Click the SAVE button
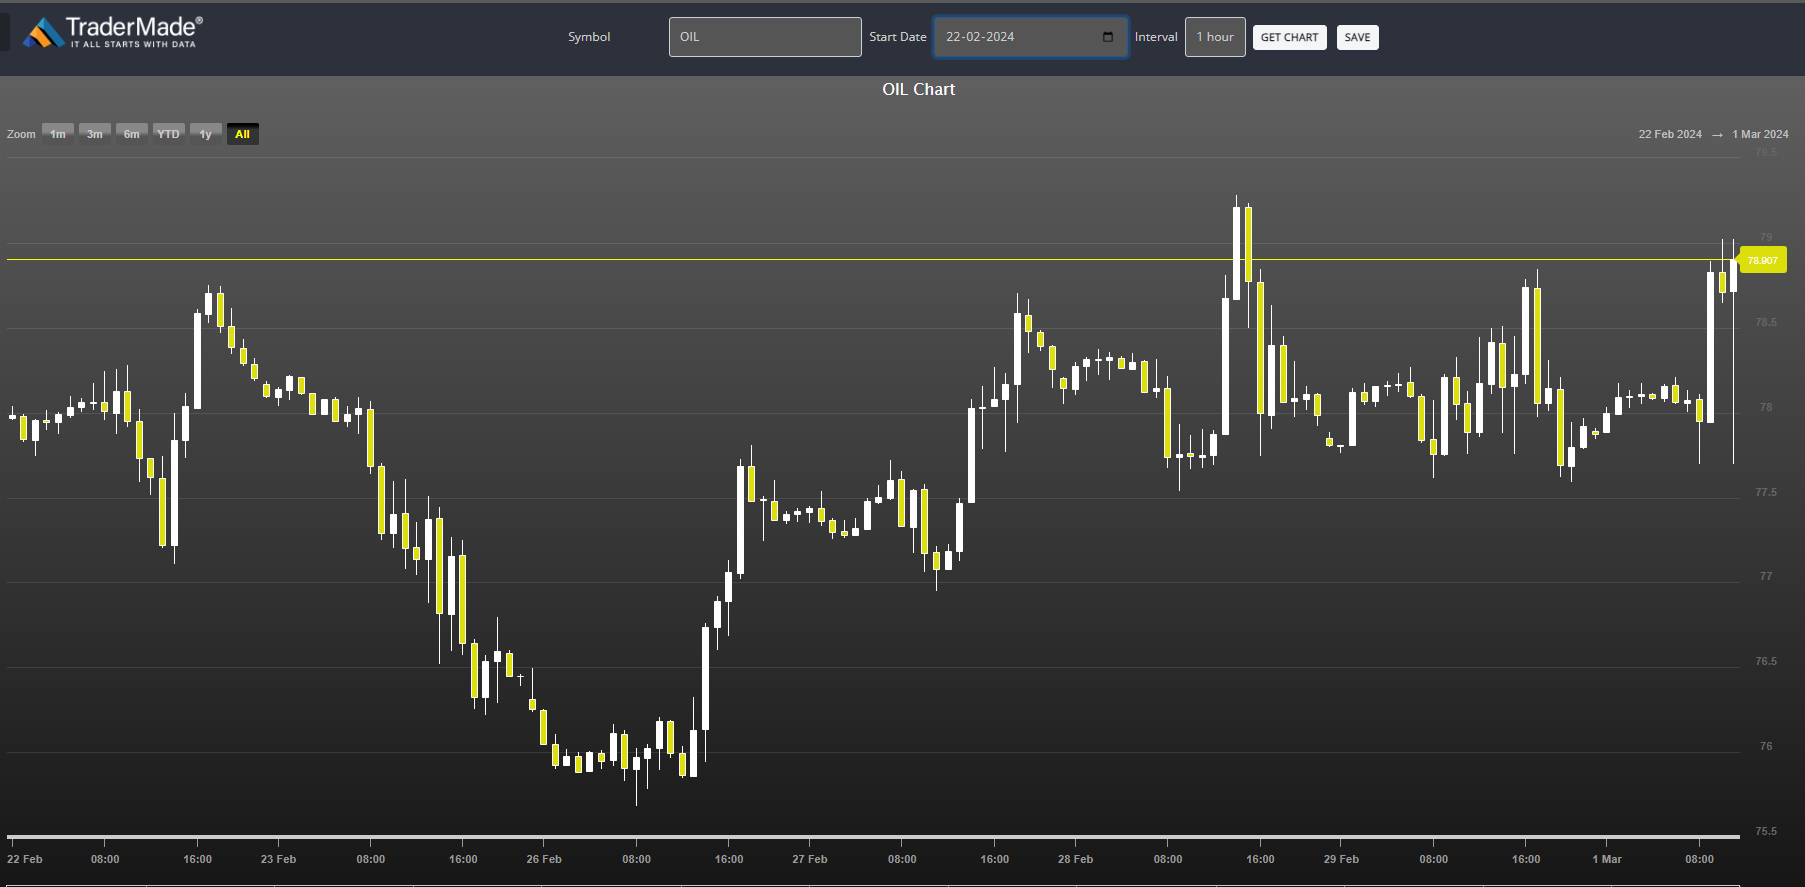Image resolution: width=1805 pixels, height=887 pixels. 1357,38
